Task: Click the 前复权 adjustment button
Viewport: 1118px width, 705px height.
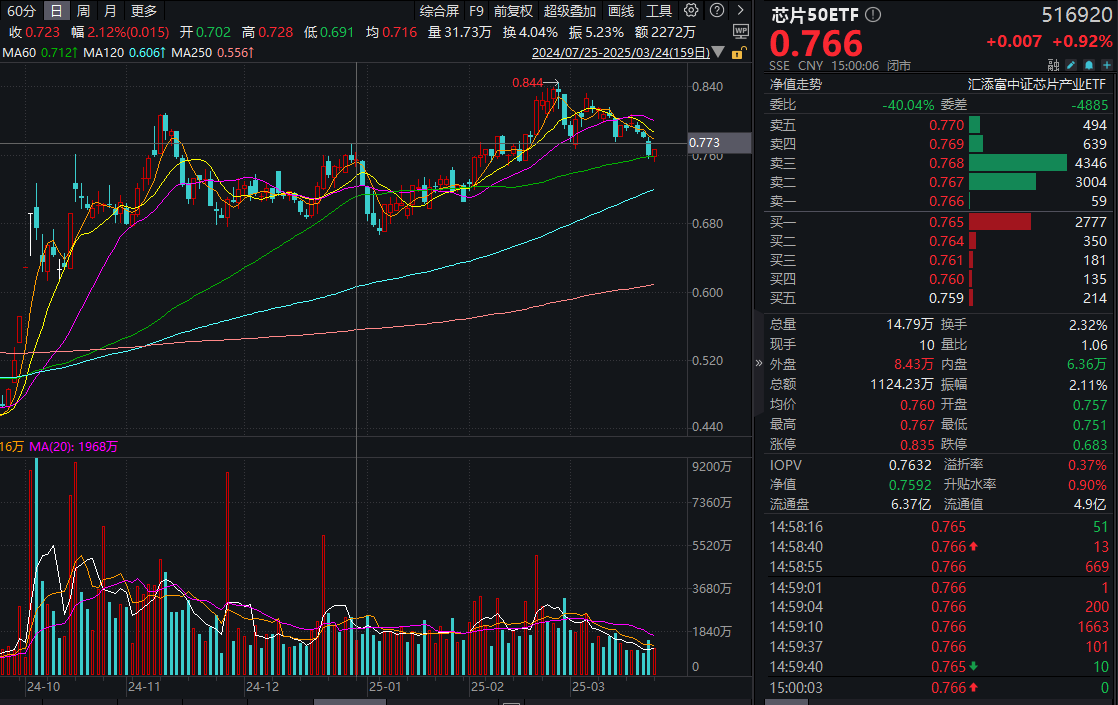Action: (x=513, y=10)
